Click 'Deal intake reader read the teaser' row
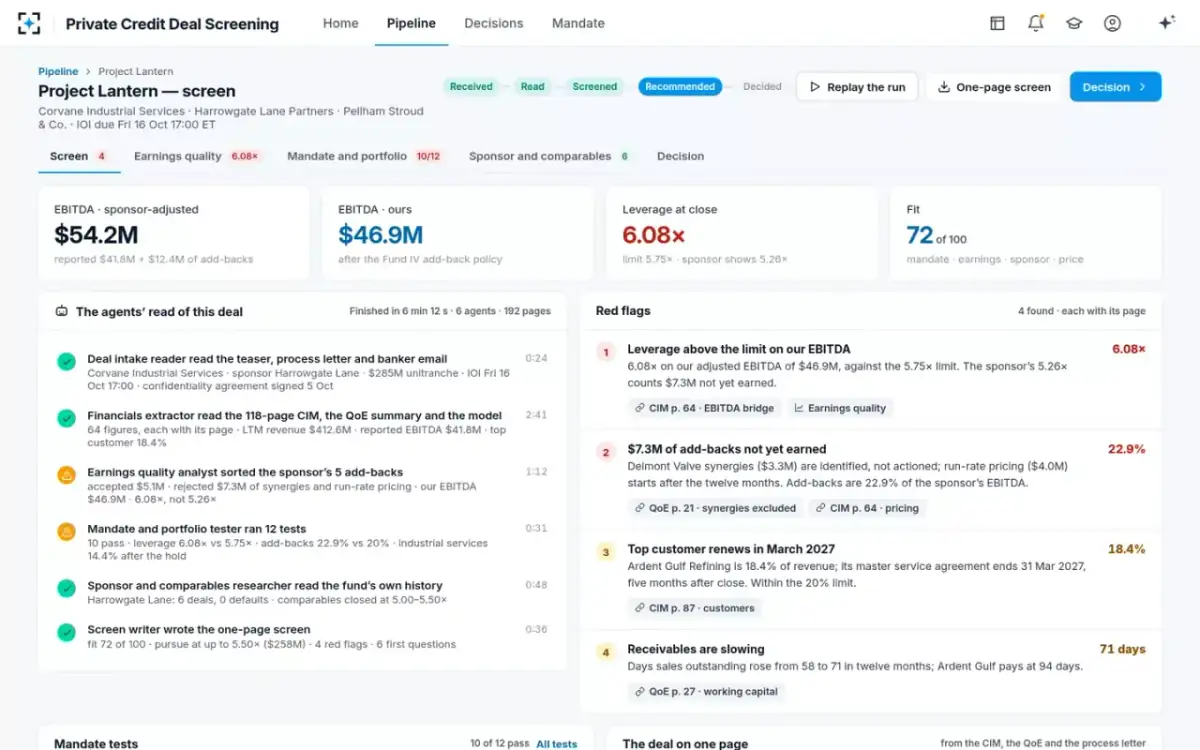 [x=302, y=372]
